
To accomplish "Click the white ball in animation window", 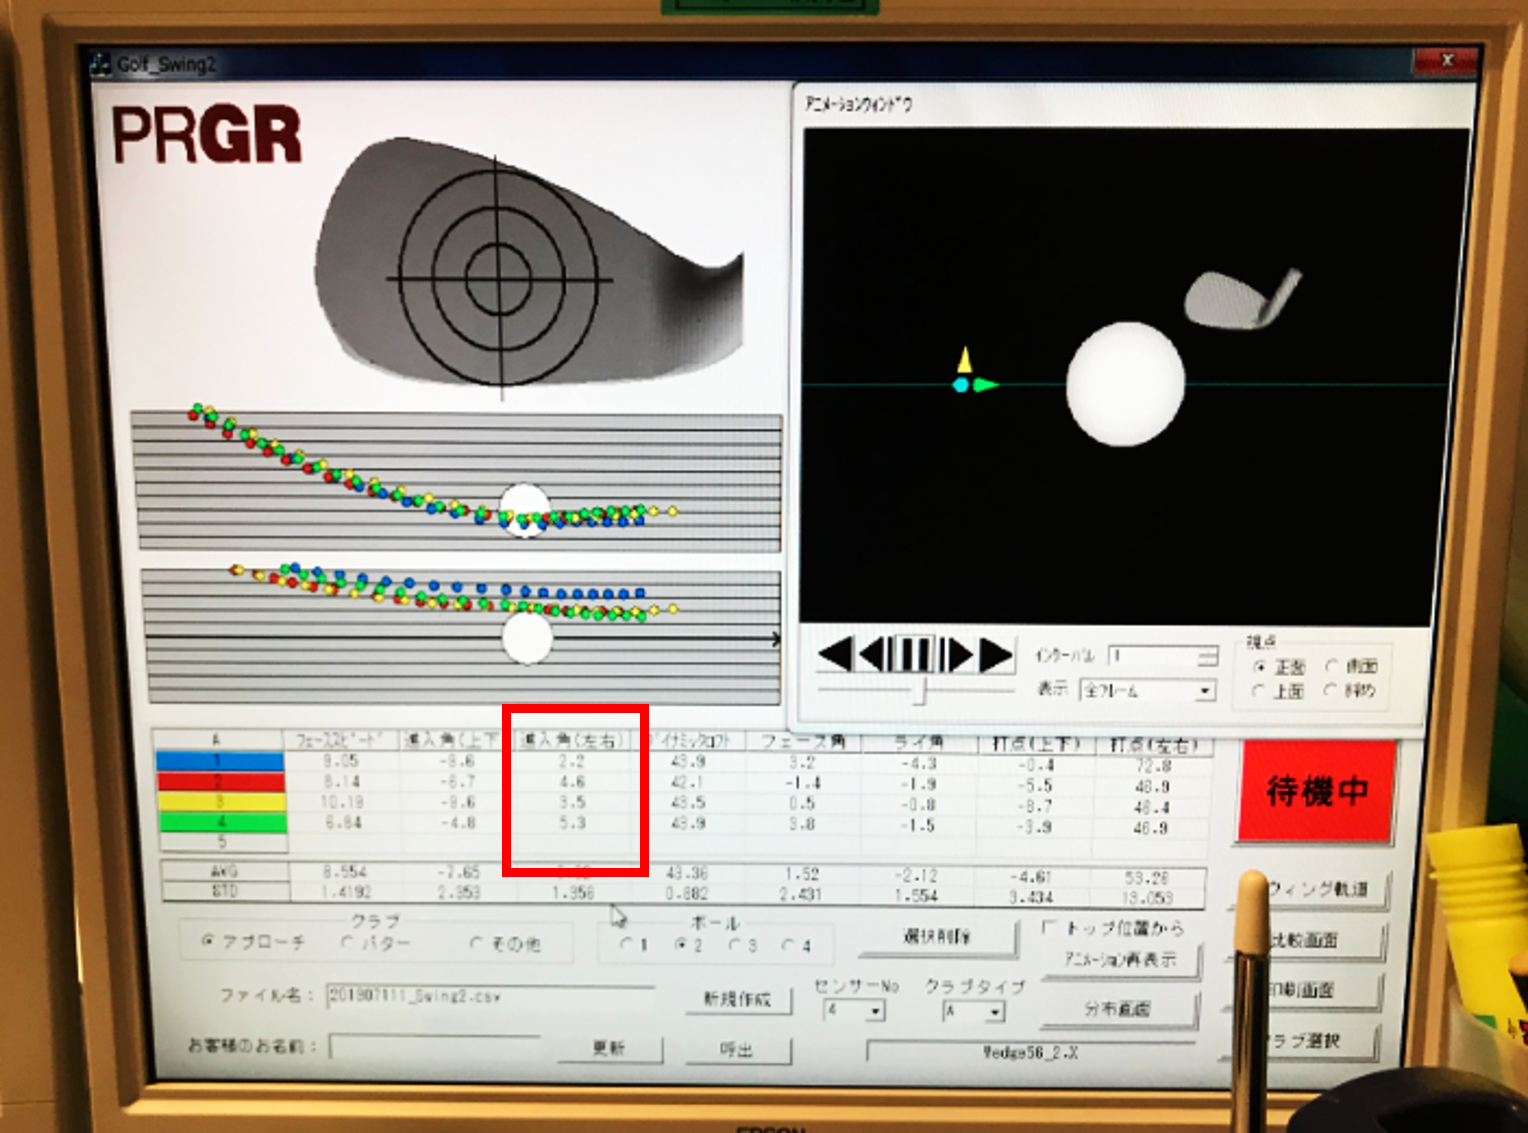I will coord(1125,384).
